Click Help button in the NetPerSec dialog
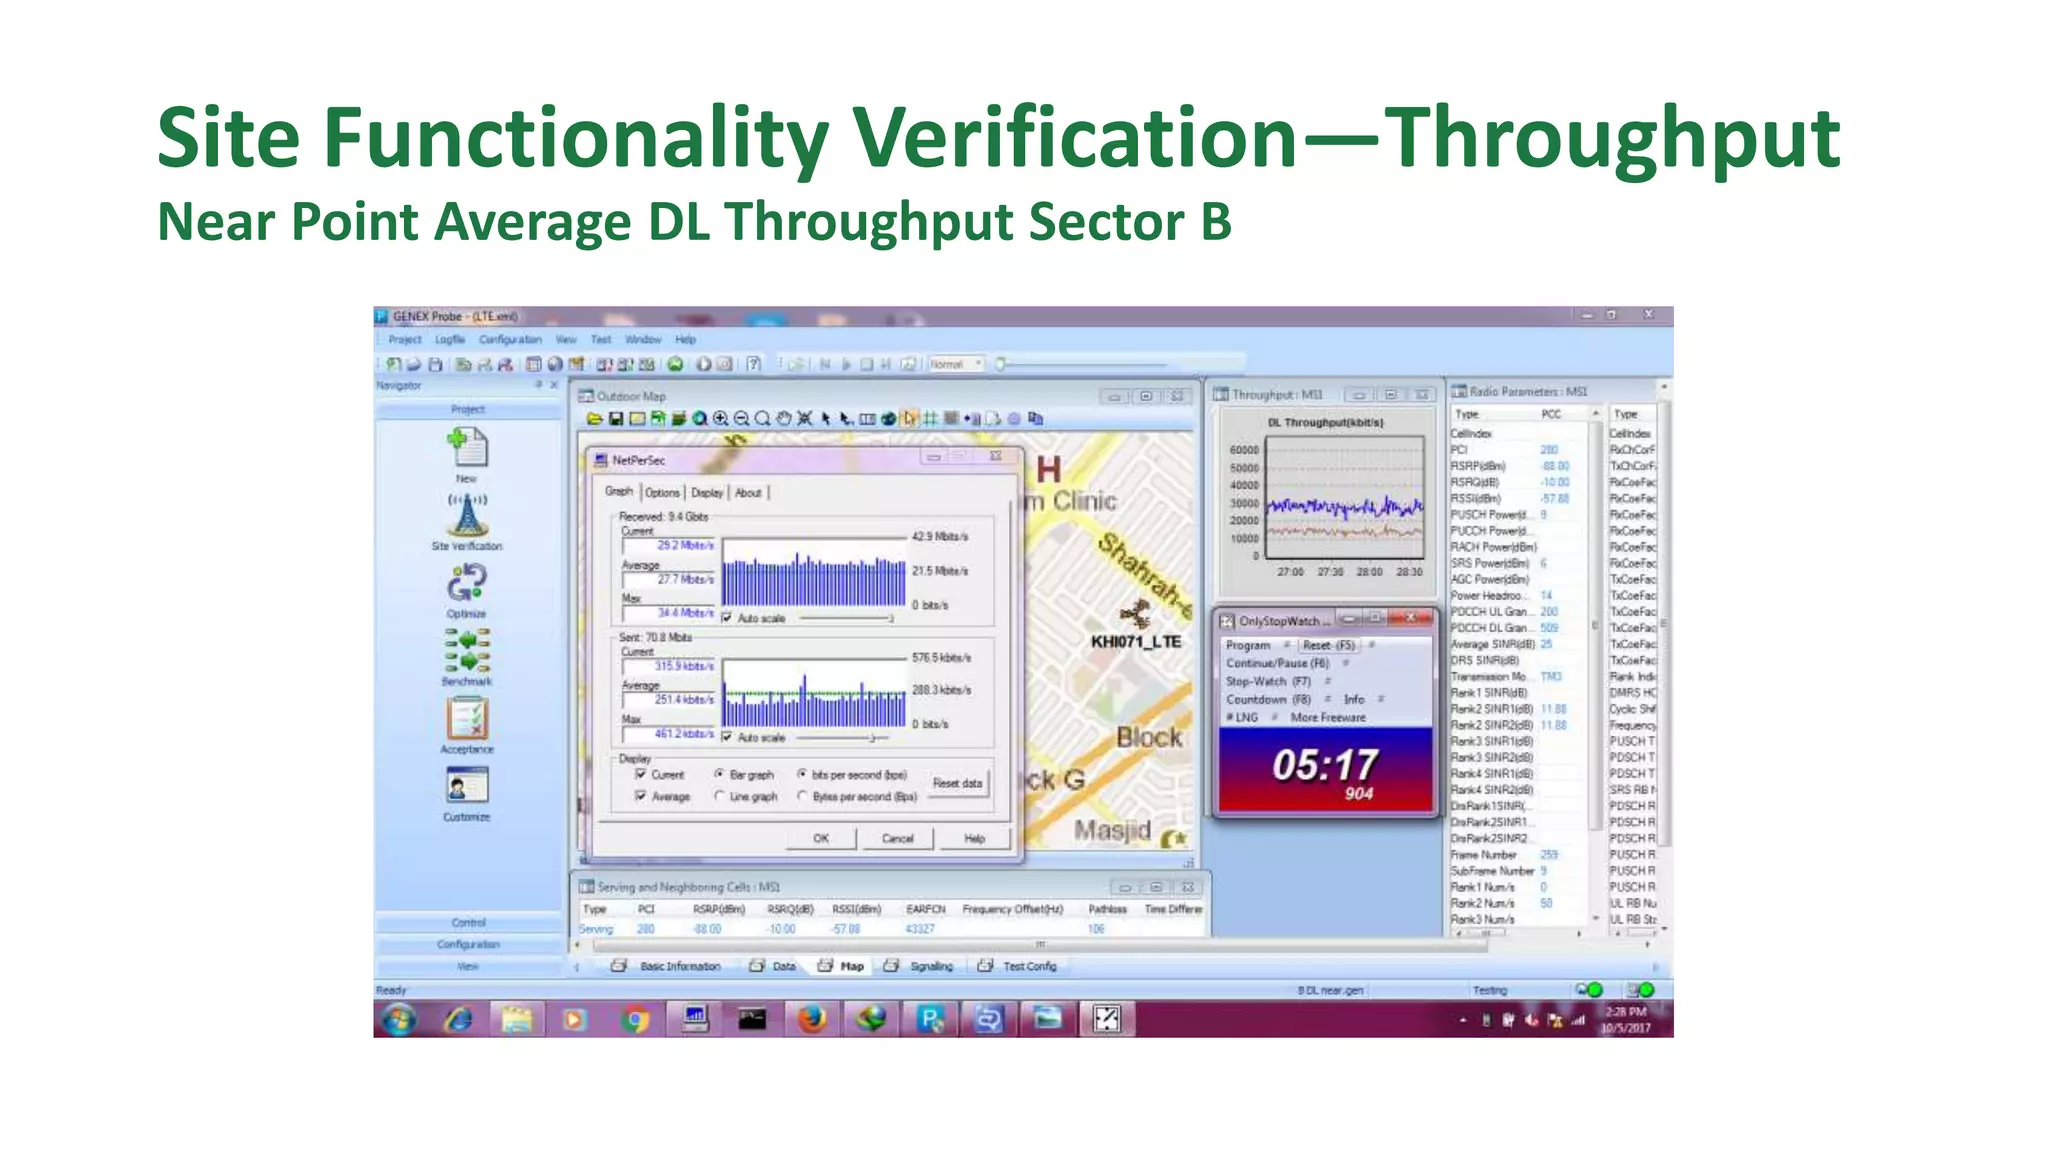 pos(974,838)
